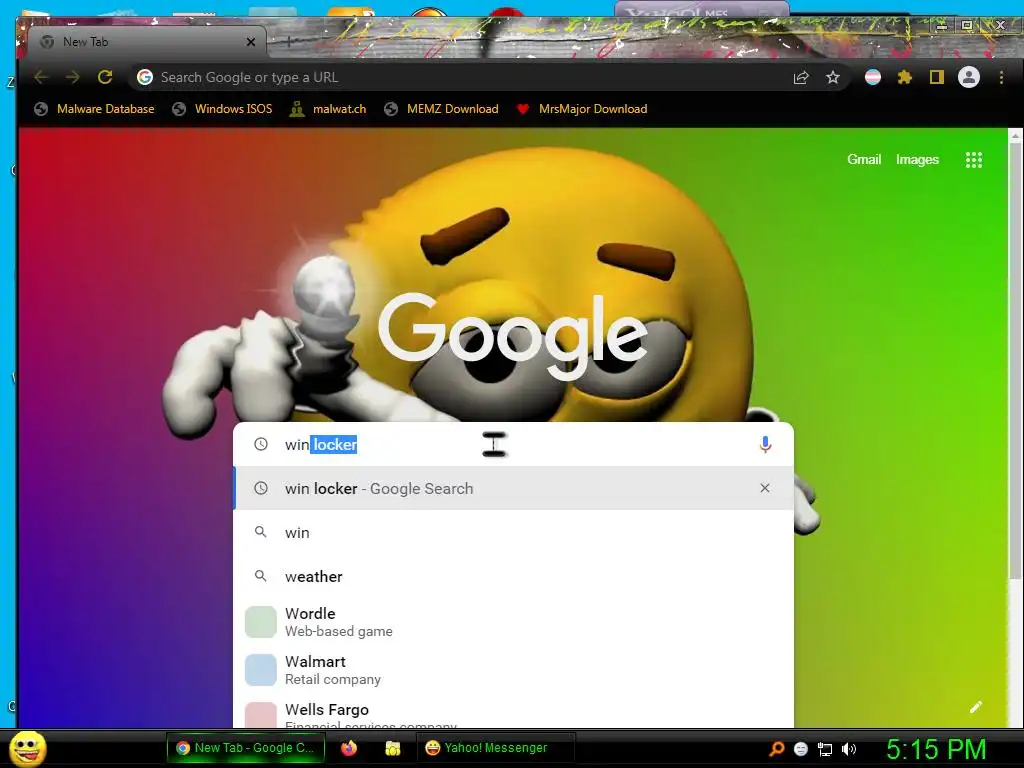Open Chrome's three-dot menu
This screenshot has width=1024, height=768.
1001,78
